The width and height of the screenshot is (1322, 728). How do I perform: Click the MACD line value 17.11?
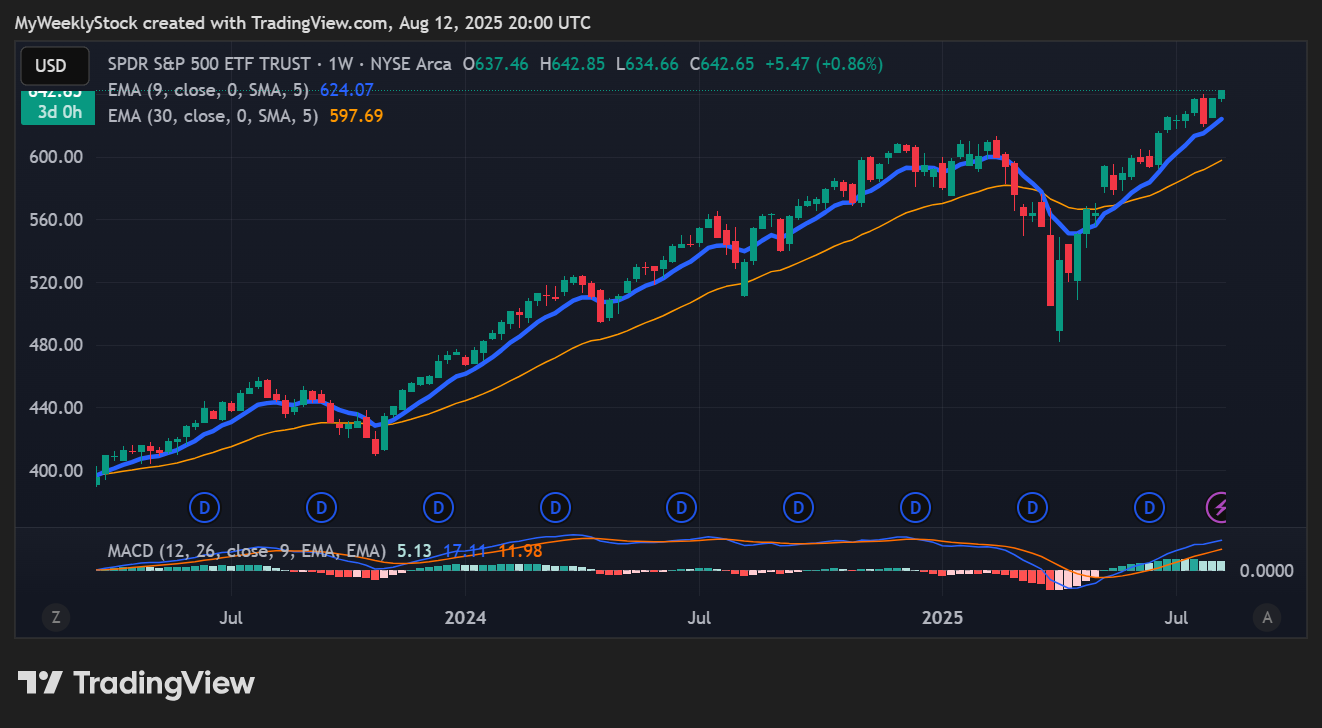[464, 551]
